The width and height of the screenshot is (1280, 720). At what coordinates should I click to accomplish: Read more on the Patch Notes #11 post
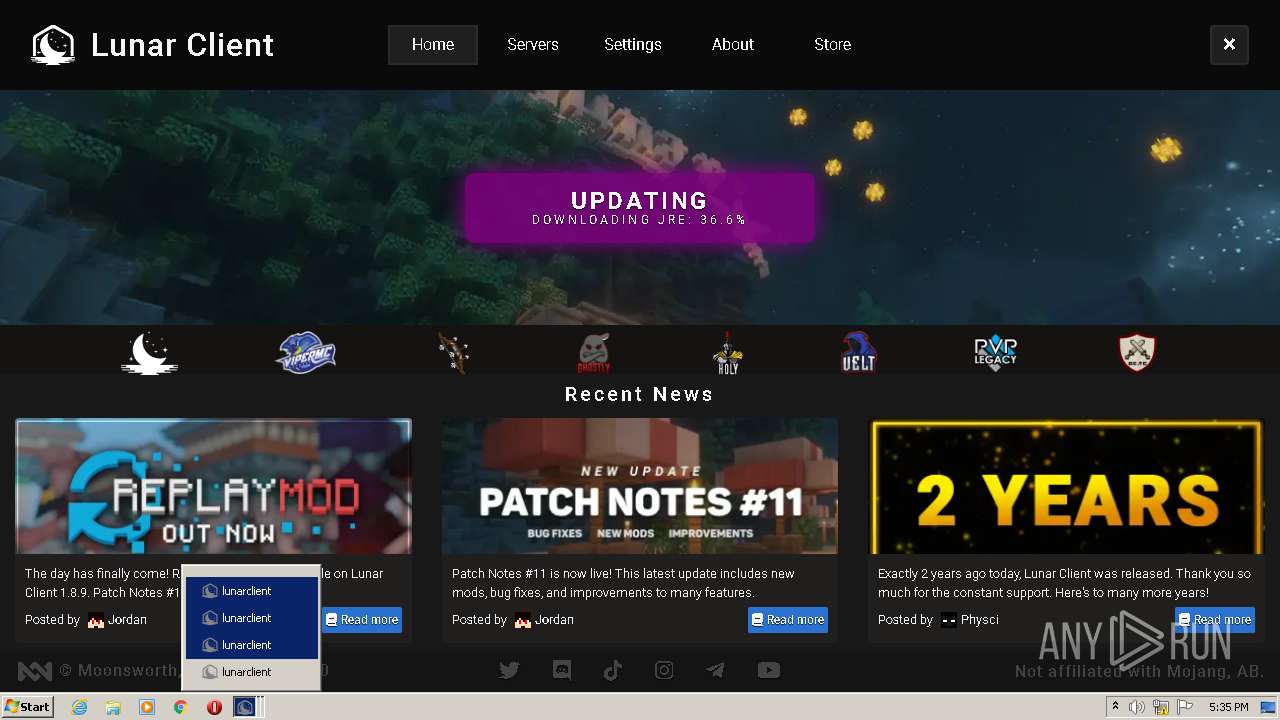pos(788,620)
